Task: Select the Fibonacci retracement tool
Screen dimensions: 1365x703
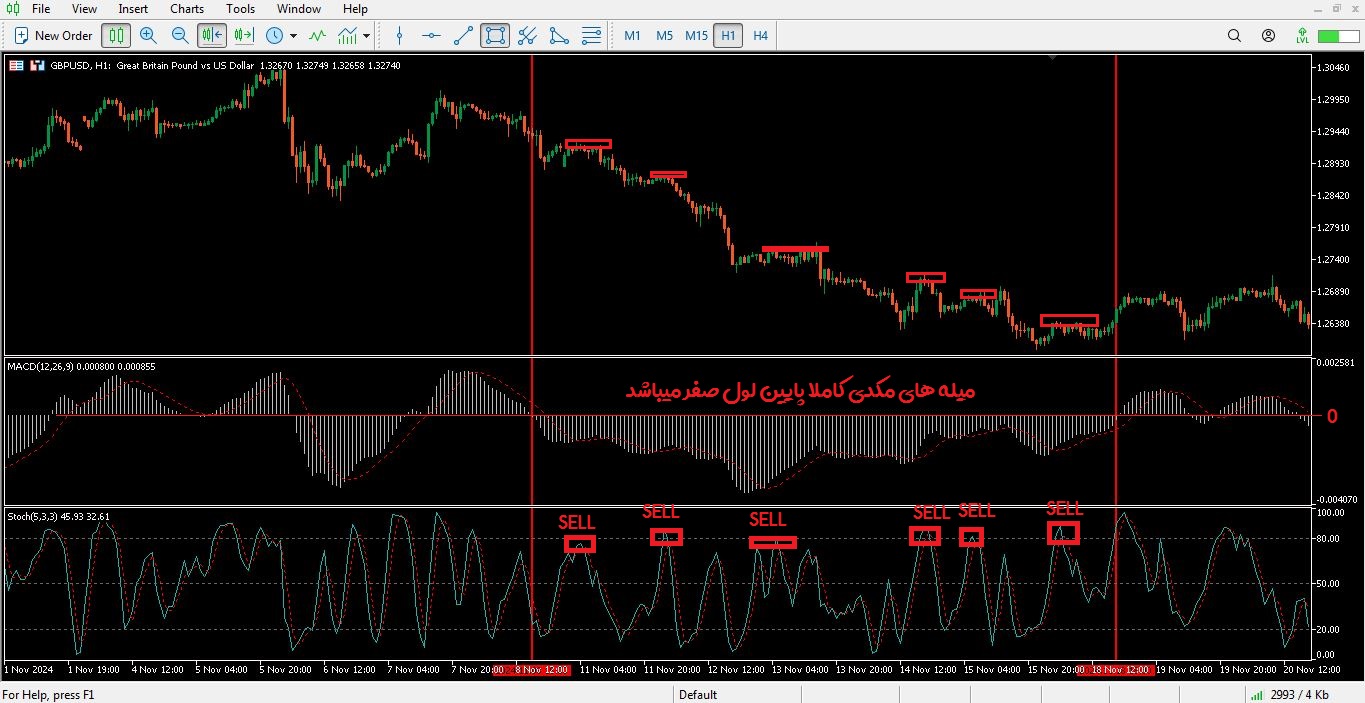Action: click(x=591, y=36)
